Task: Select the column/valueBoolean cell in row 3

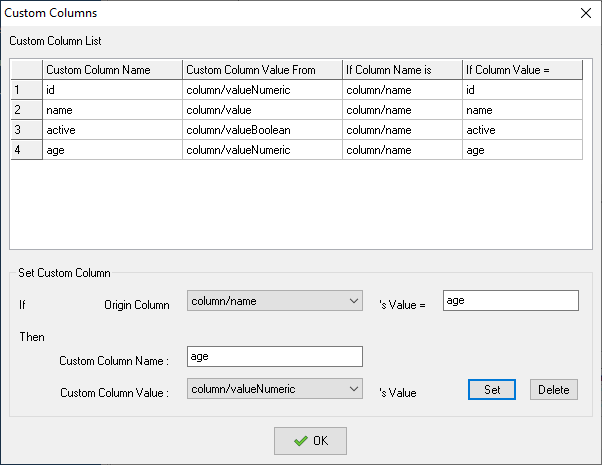Action: click(x=262, y=130)
